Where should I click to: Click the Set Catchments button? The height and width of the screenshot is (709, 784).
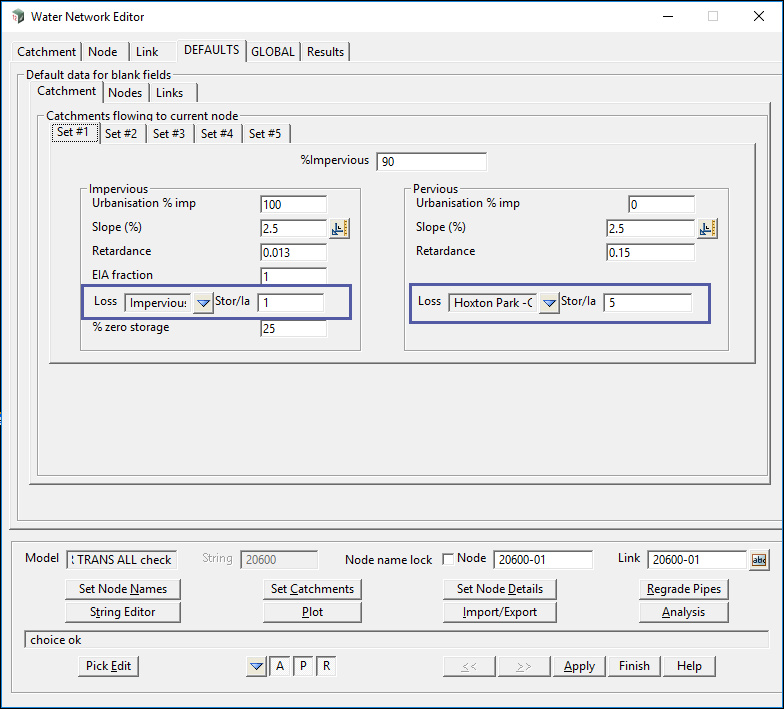(x=312, y=589)
